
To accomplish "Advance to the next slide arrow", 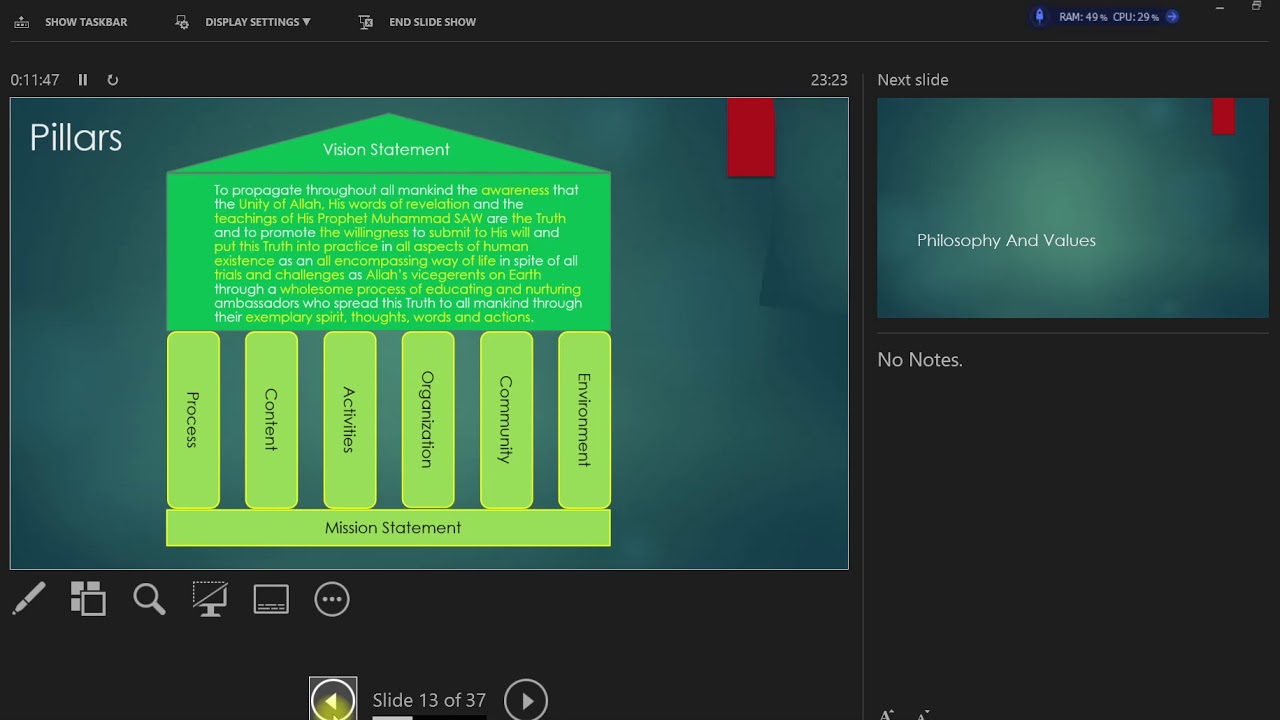I will click(526, 699).
